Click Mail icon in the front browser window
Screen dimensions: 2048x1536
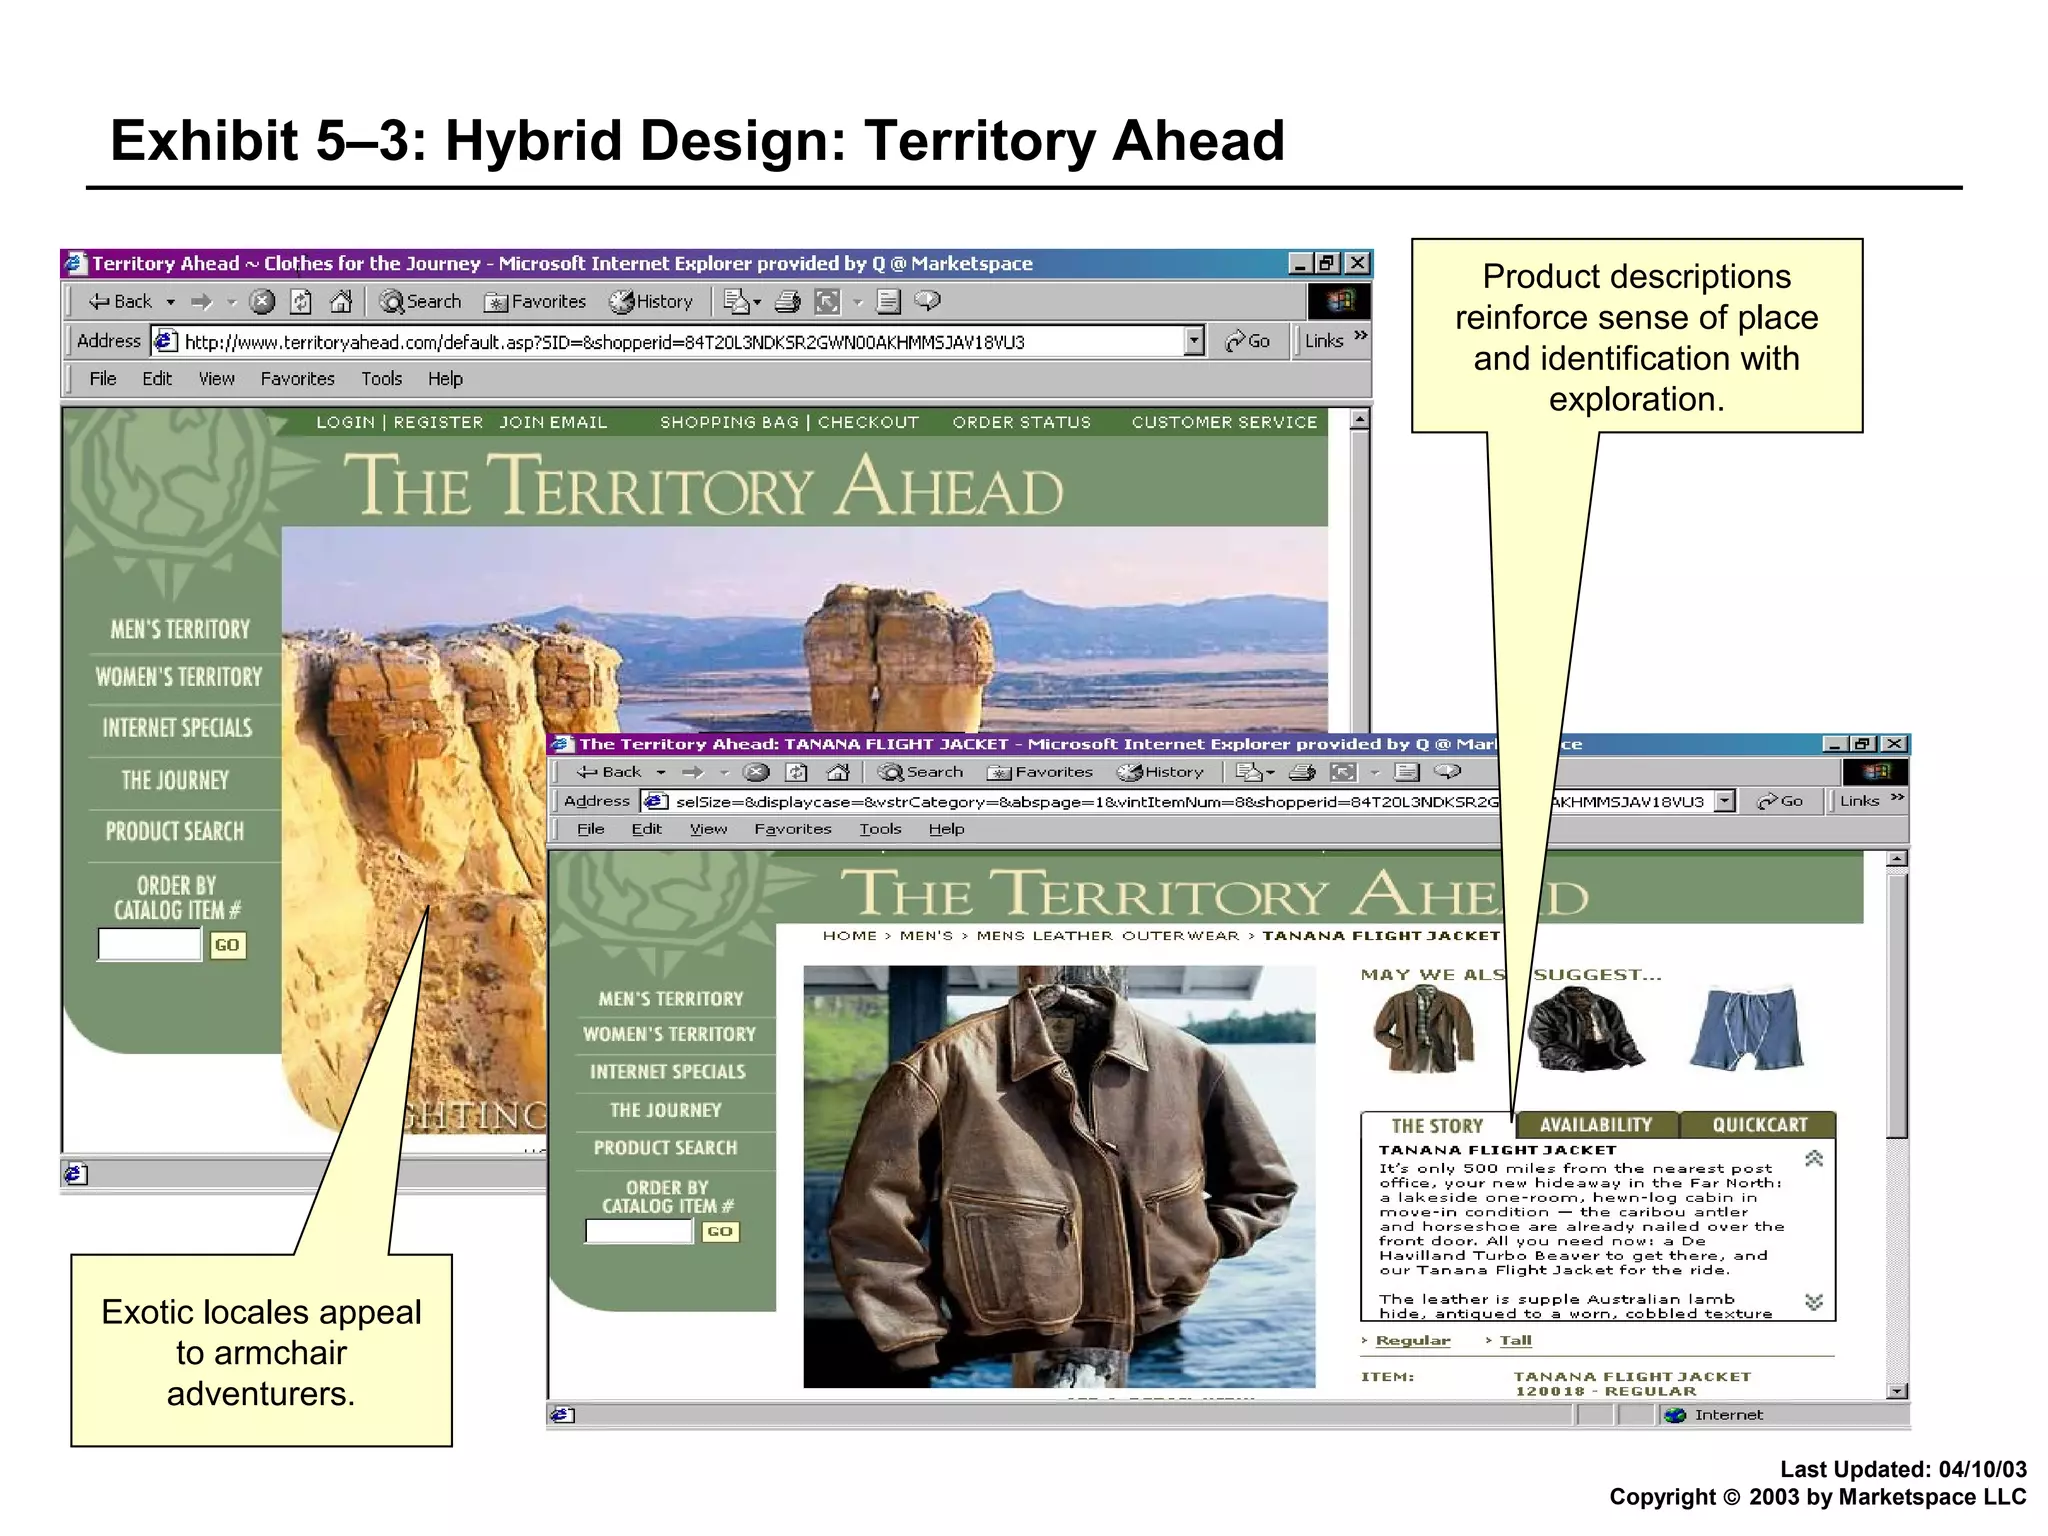pyautogui.click(x=1249, y=772)
